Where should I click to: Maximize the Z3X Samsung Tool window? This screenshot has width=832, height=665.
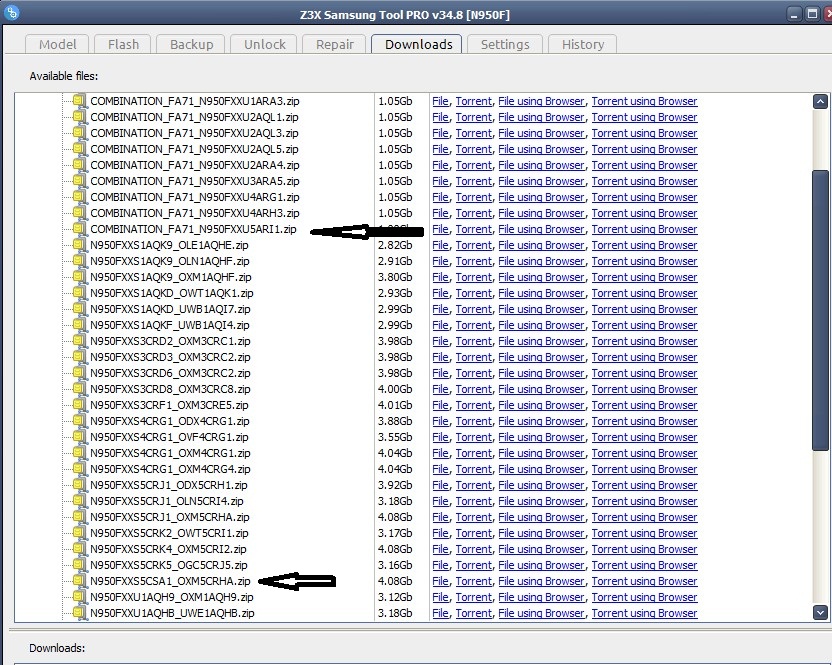point(812,14)
